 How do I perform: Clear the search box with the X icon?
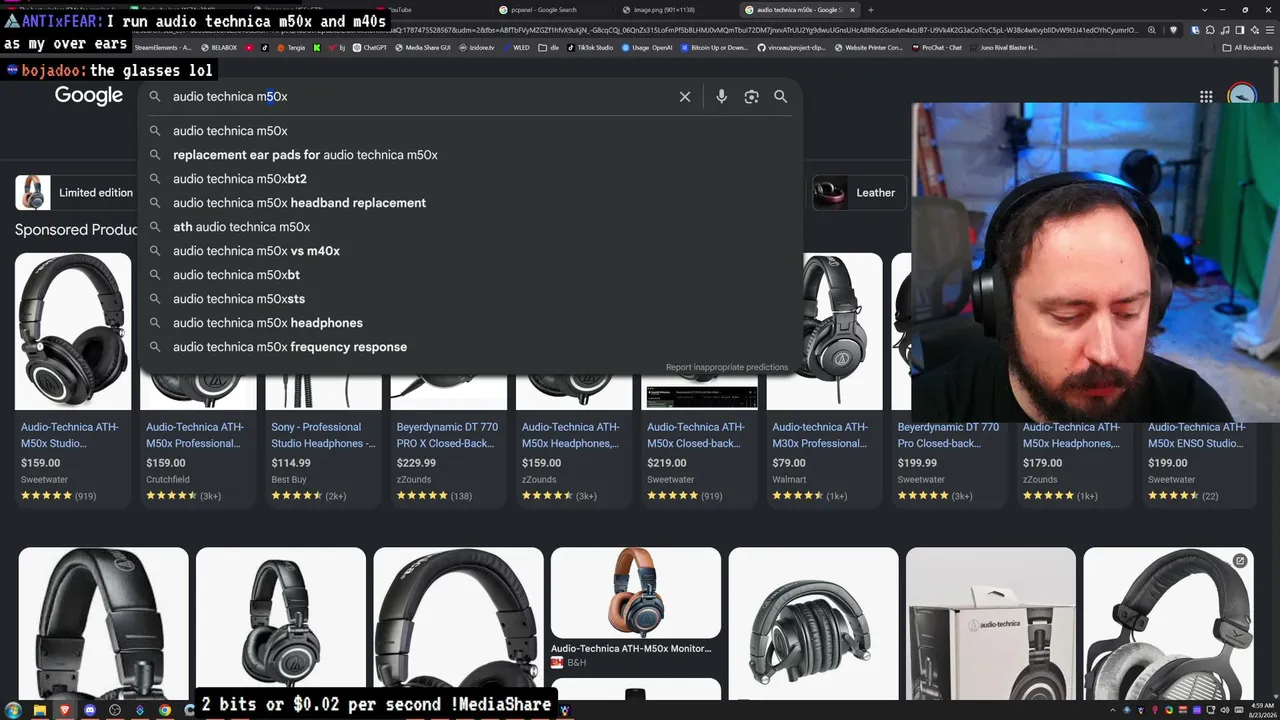[x=685, y=97]
